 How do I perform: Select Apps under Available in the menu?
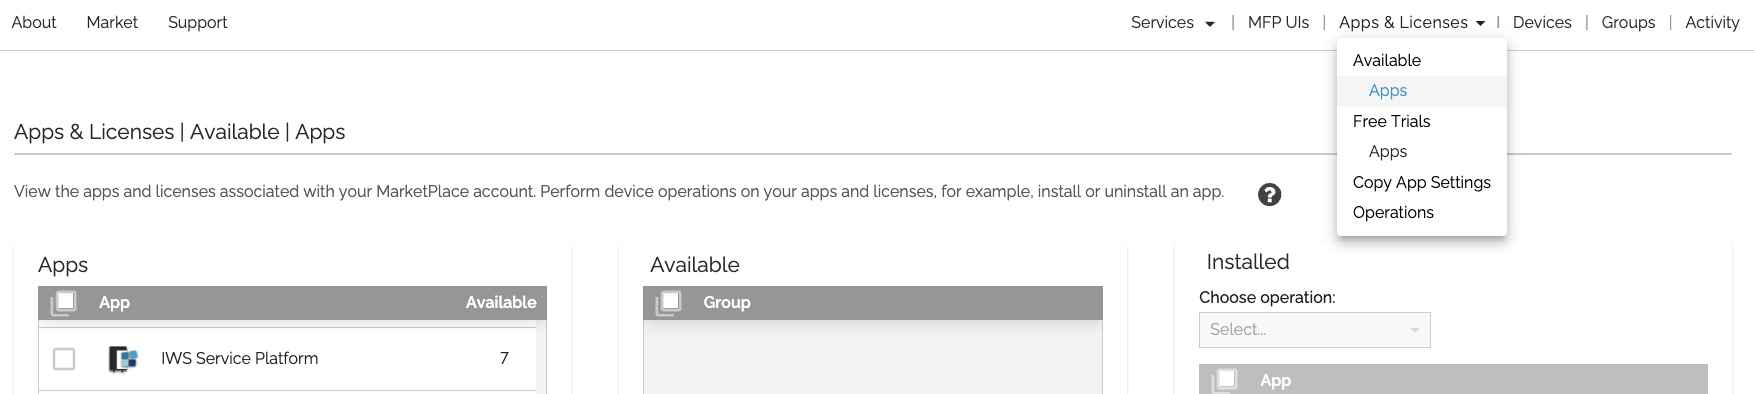(x=1388, y=91)
